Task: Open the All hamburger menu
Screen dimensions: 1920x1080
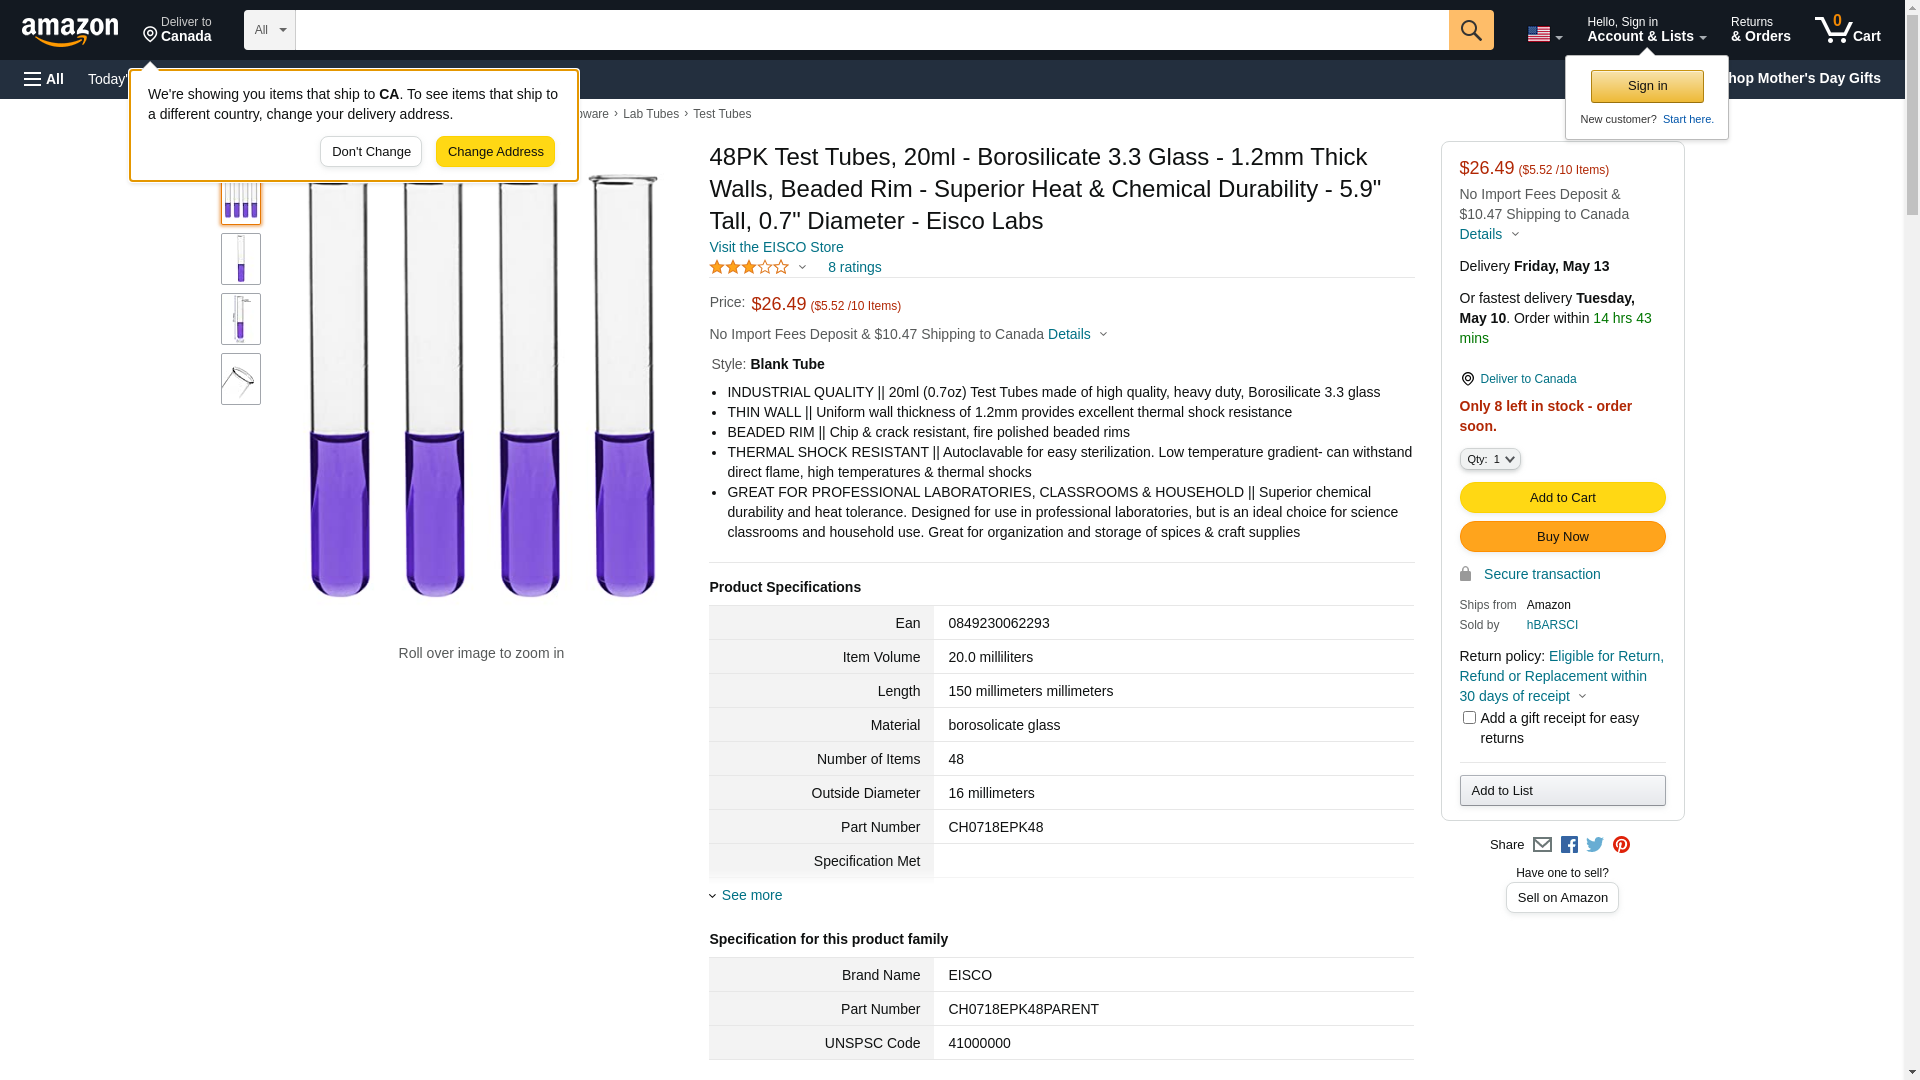Action: 44,79
